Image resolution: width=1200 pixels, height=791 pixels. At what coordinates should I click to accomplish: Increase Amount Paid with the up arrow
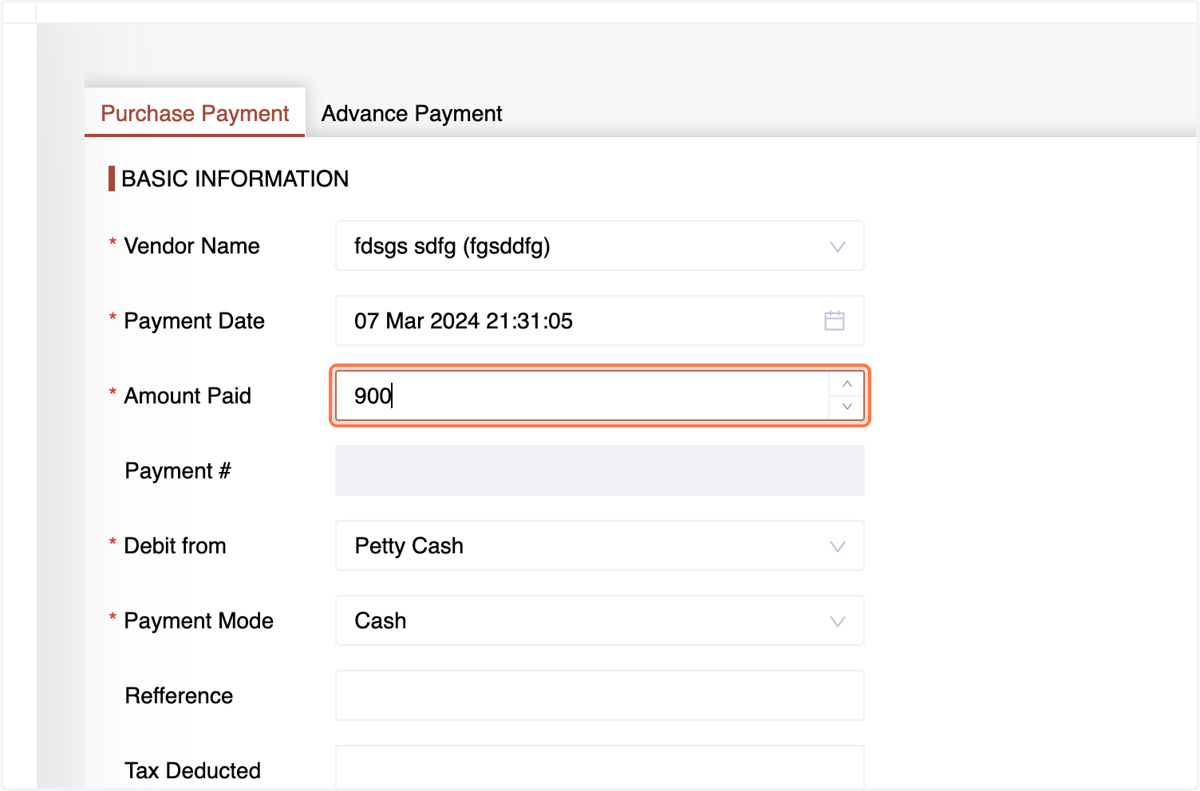pyautogui.click(x=847, y=384)
